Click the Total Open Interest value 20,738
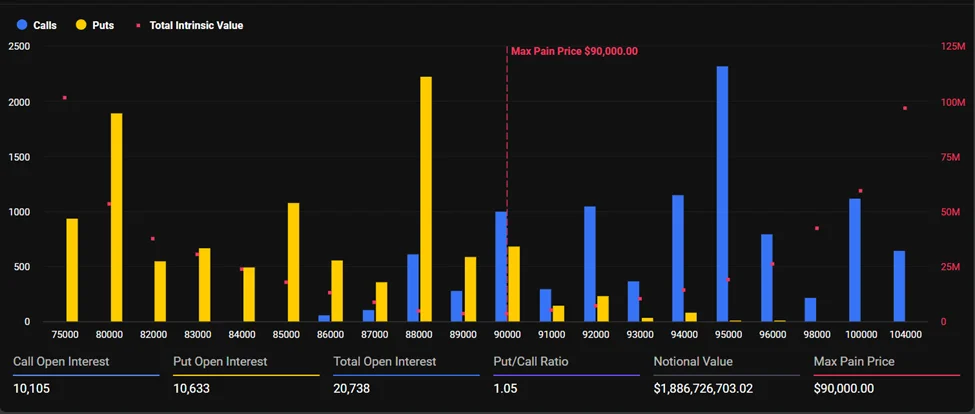Image resolution: width=975 pixels, height=414 pixels. (354, 389)
